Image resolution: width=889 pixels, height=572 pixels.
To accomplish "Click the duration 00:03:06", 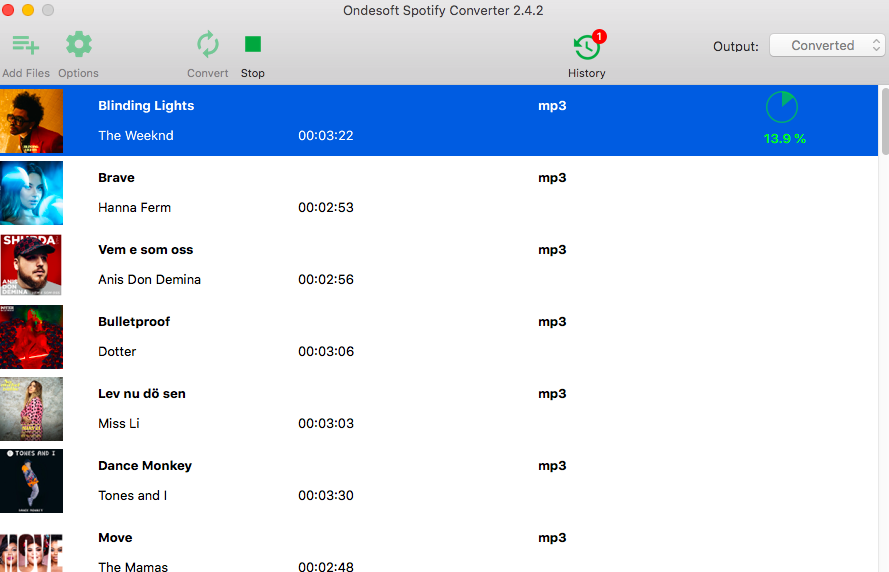I will [326, 351].
